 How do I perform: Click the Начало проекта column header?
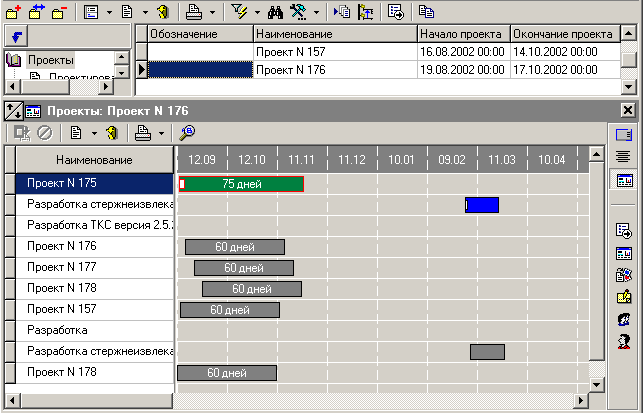(x=463, y=34)
